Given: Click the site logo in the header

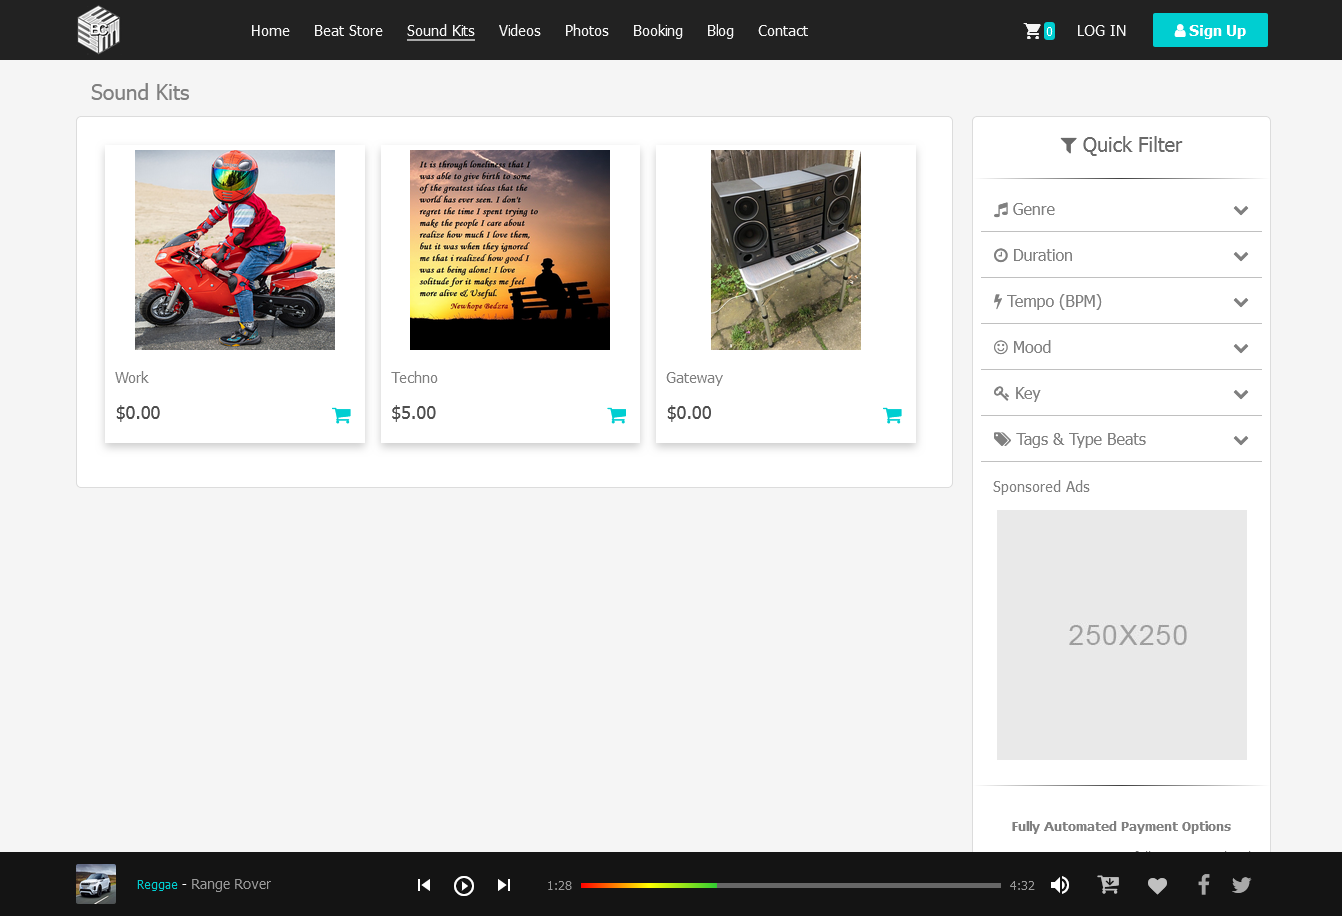Looking at the screenshot, I should click(99, 30).
